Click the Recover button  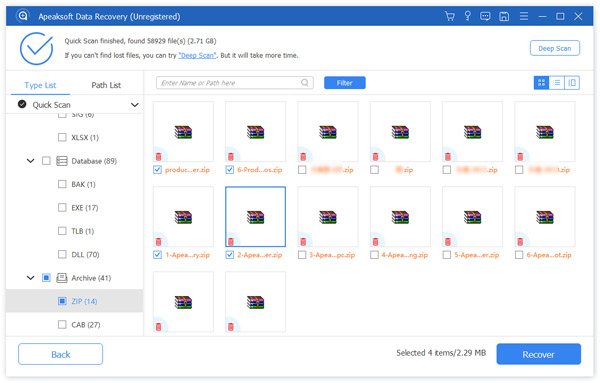(538, 354)
